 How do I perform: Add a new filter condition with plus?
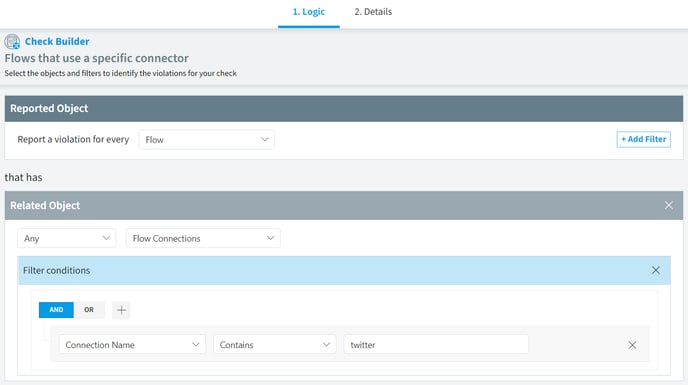pos(121,310)
